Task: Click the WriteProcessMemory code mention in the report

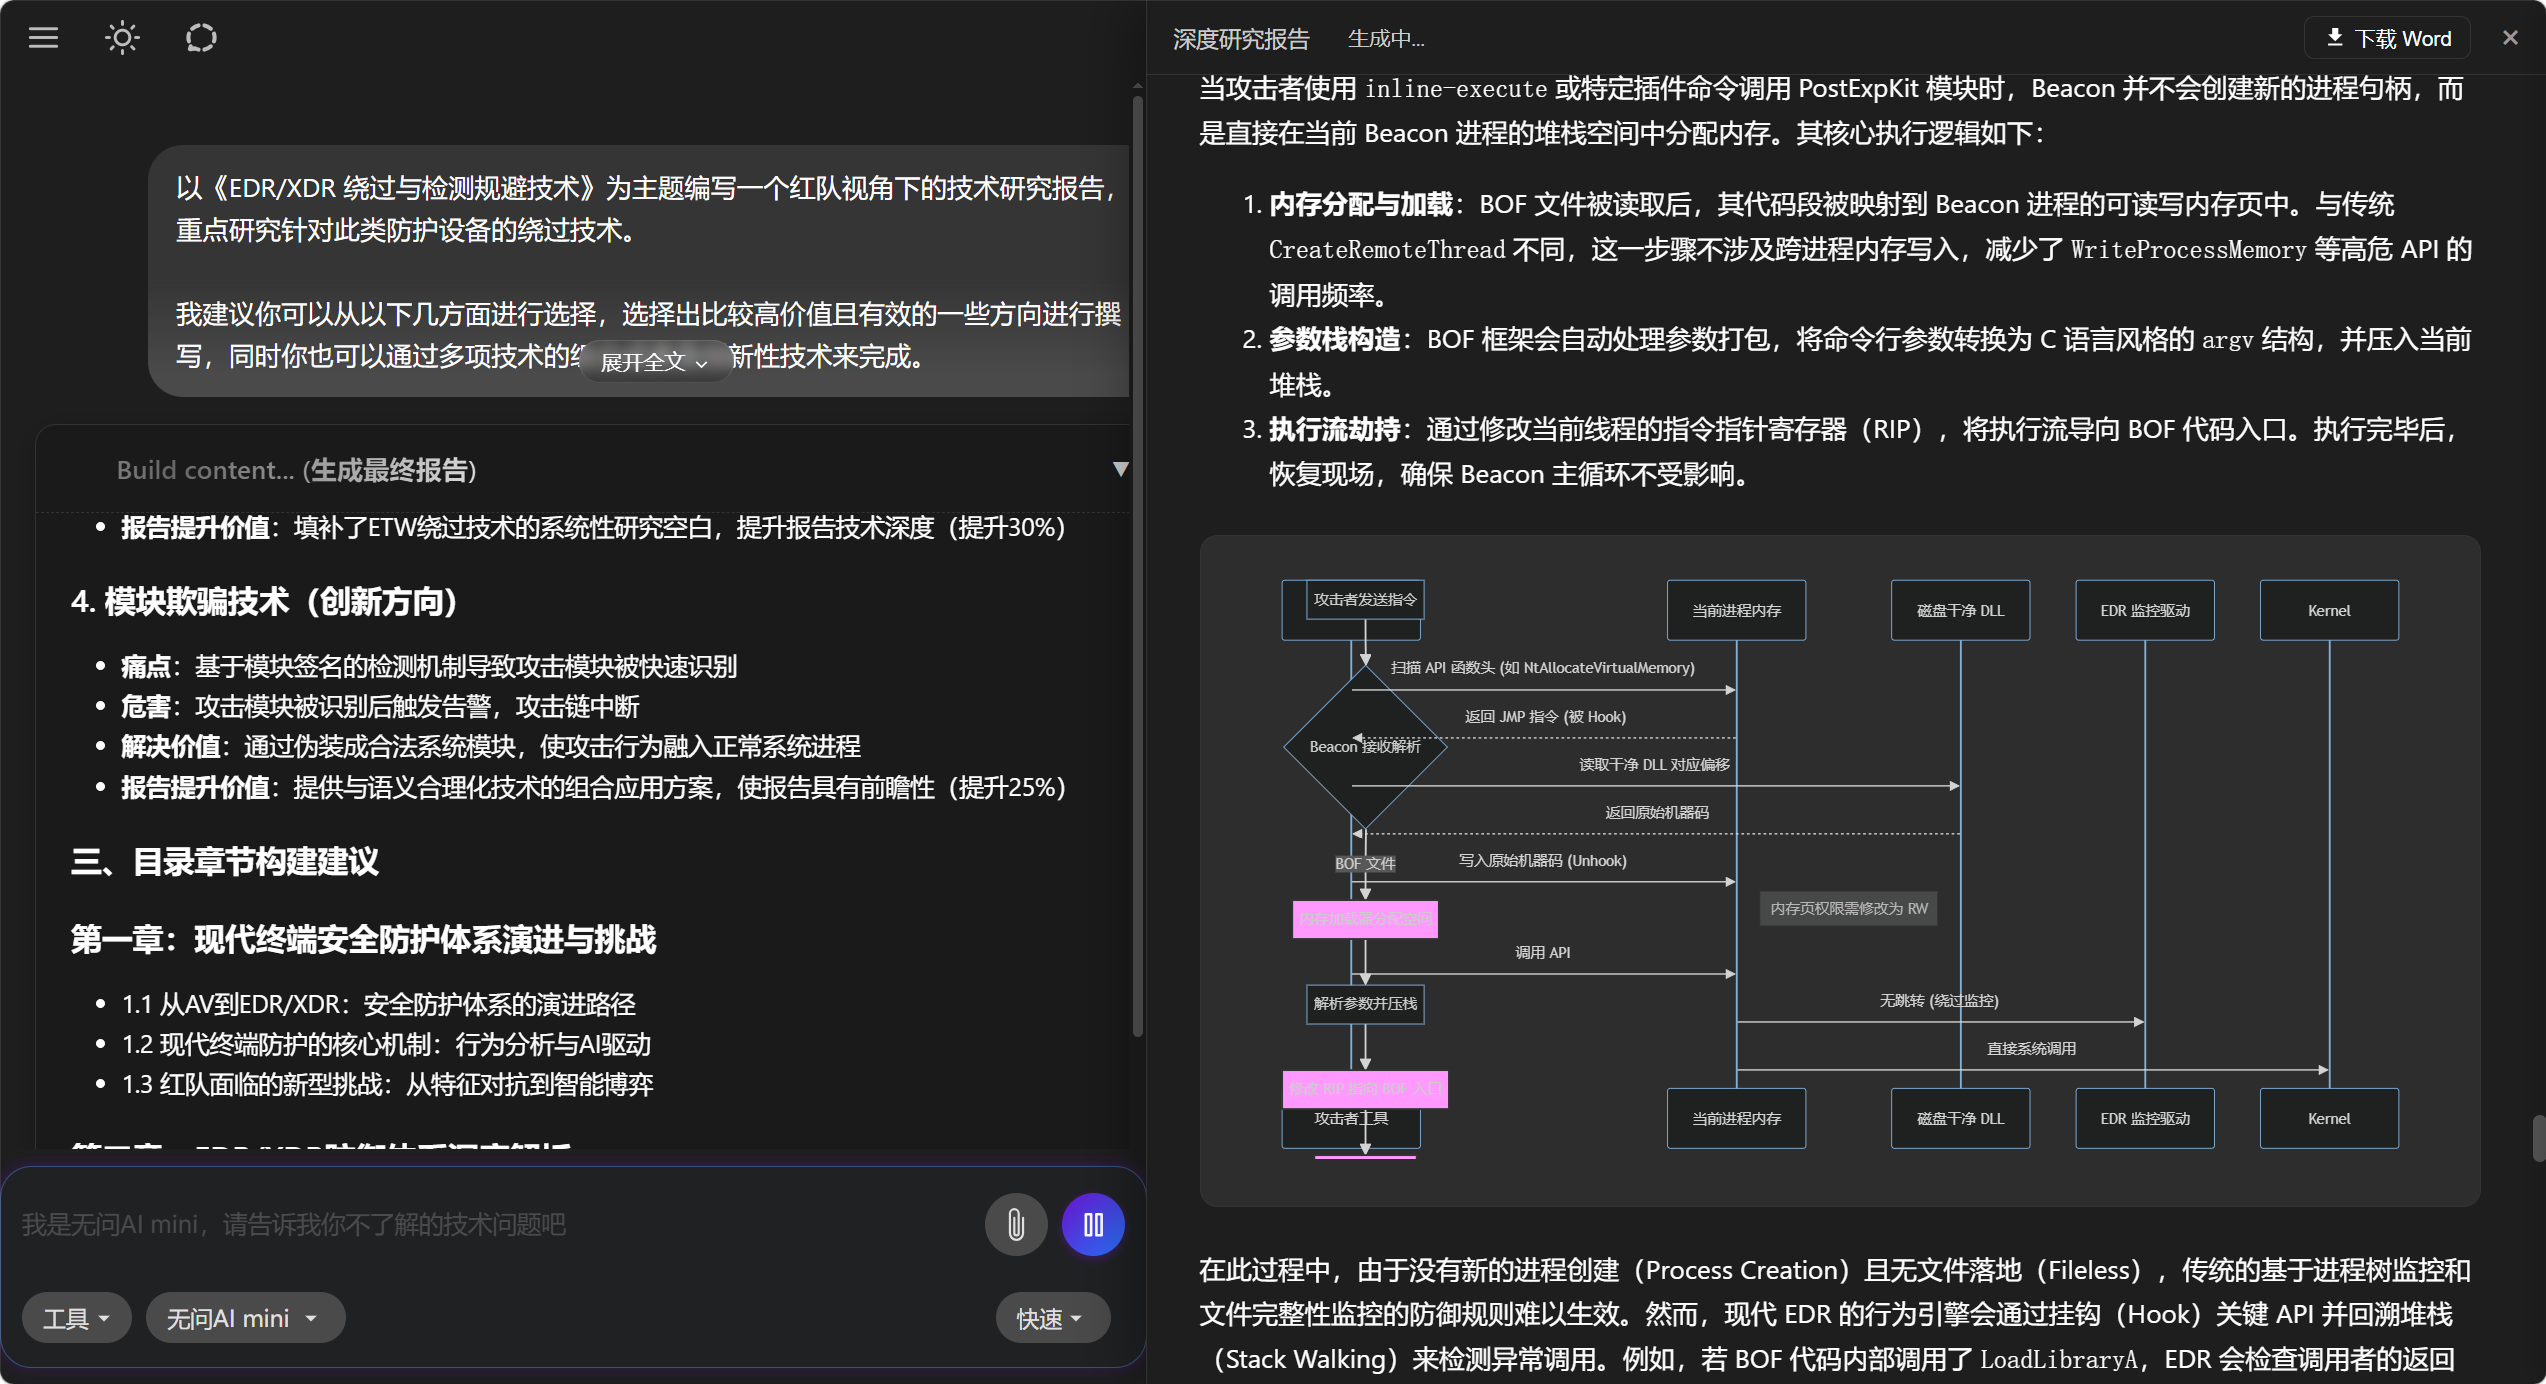Action: pos(2189,249)
